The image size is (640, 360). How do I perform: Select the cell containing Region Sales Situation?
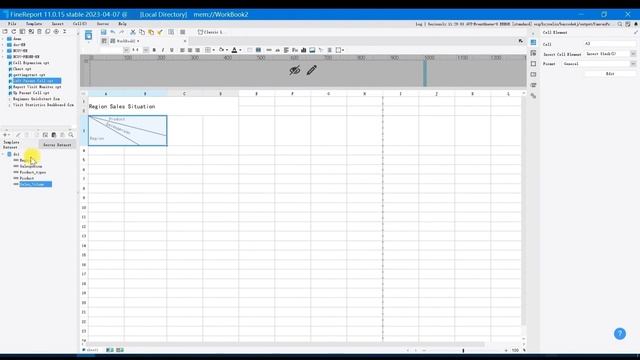coord(163,106)
